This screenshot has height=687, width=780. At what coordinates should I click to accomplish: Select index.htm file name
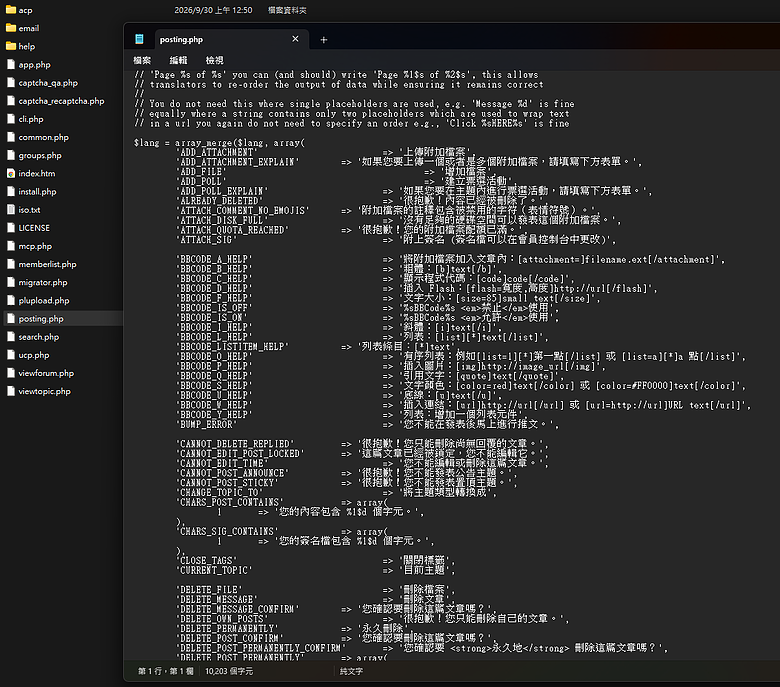37,173
